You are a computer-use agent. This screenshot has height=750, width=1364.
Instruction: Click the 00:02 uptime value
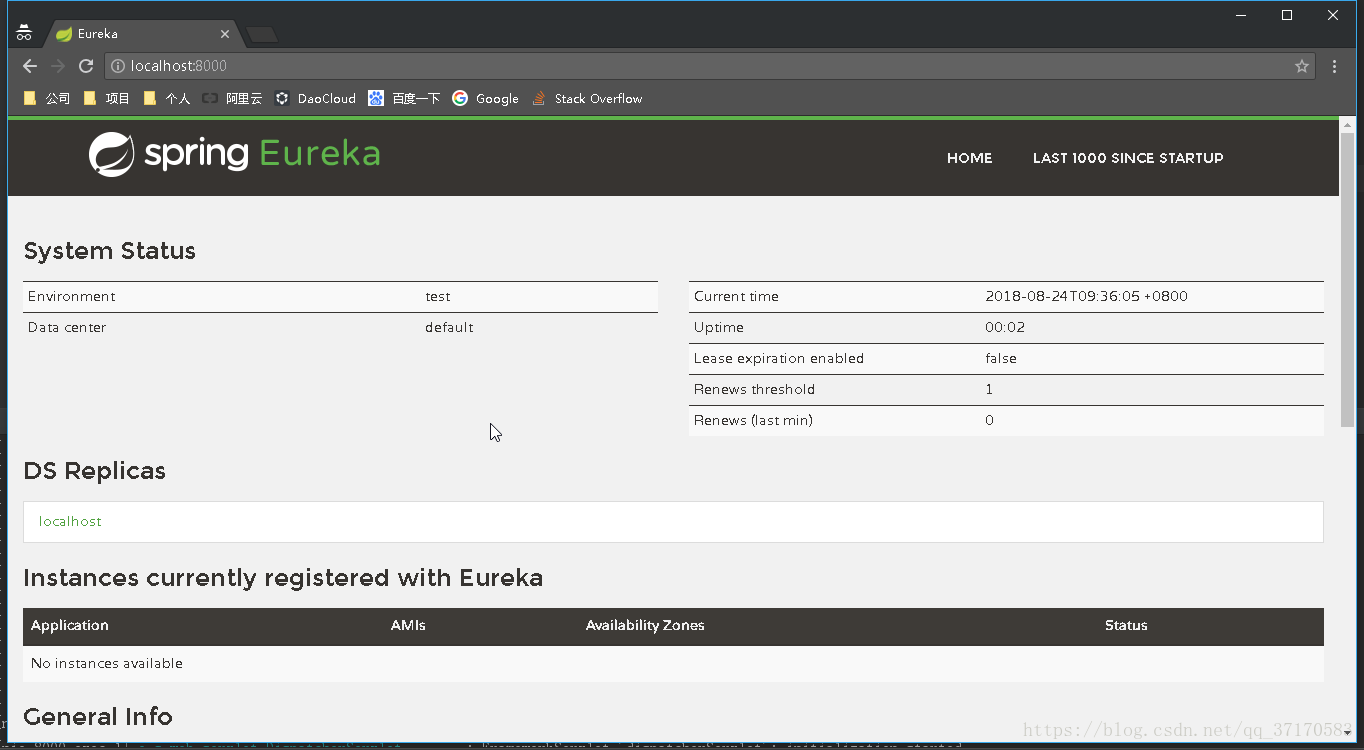click(1005, 327)
